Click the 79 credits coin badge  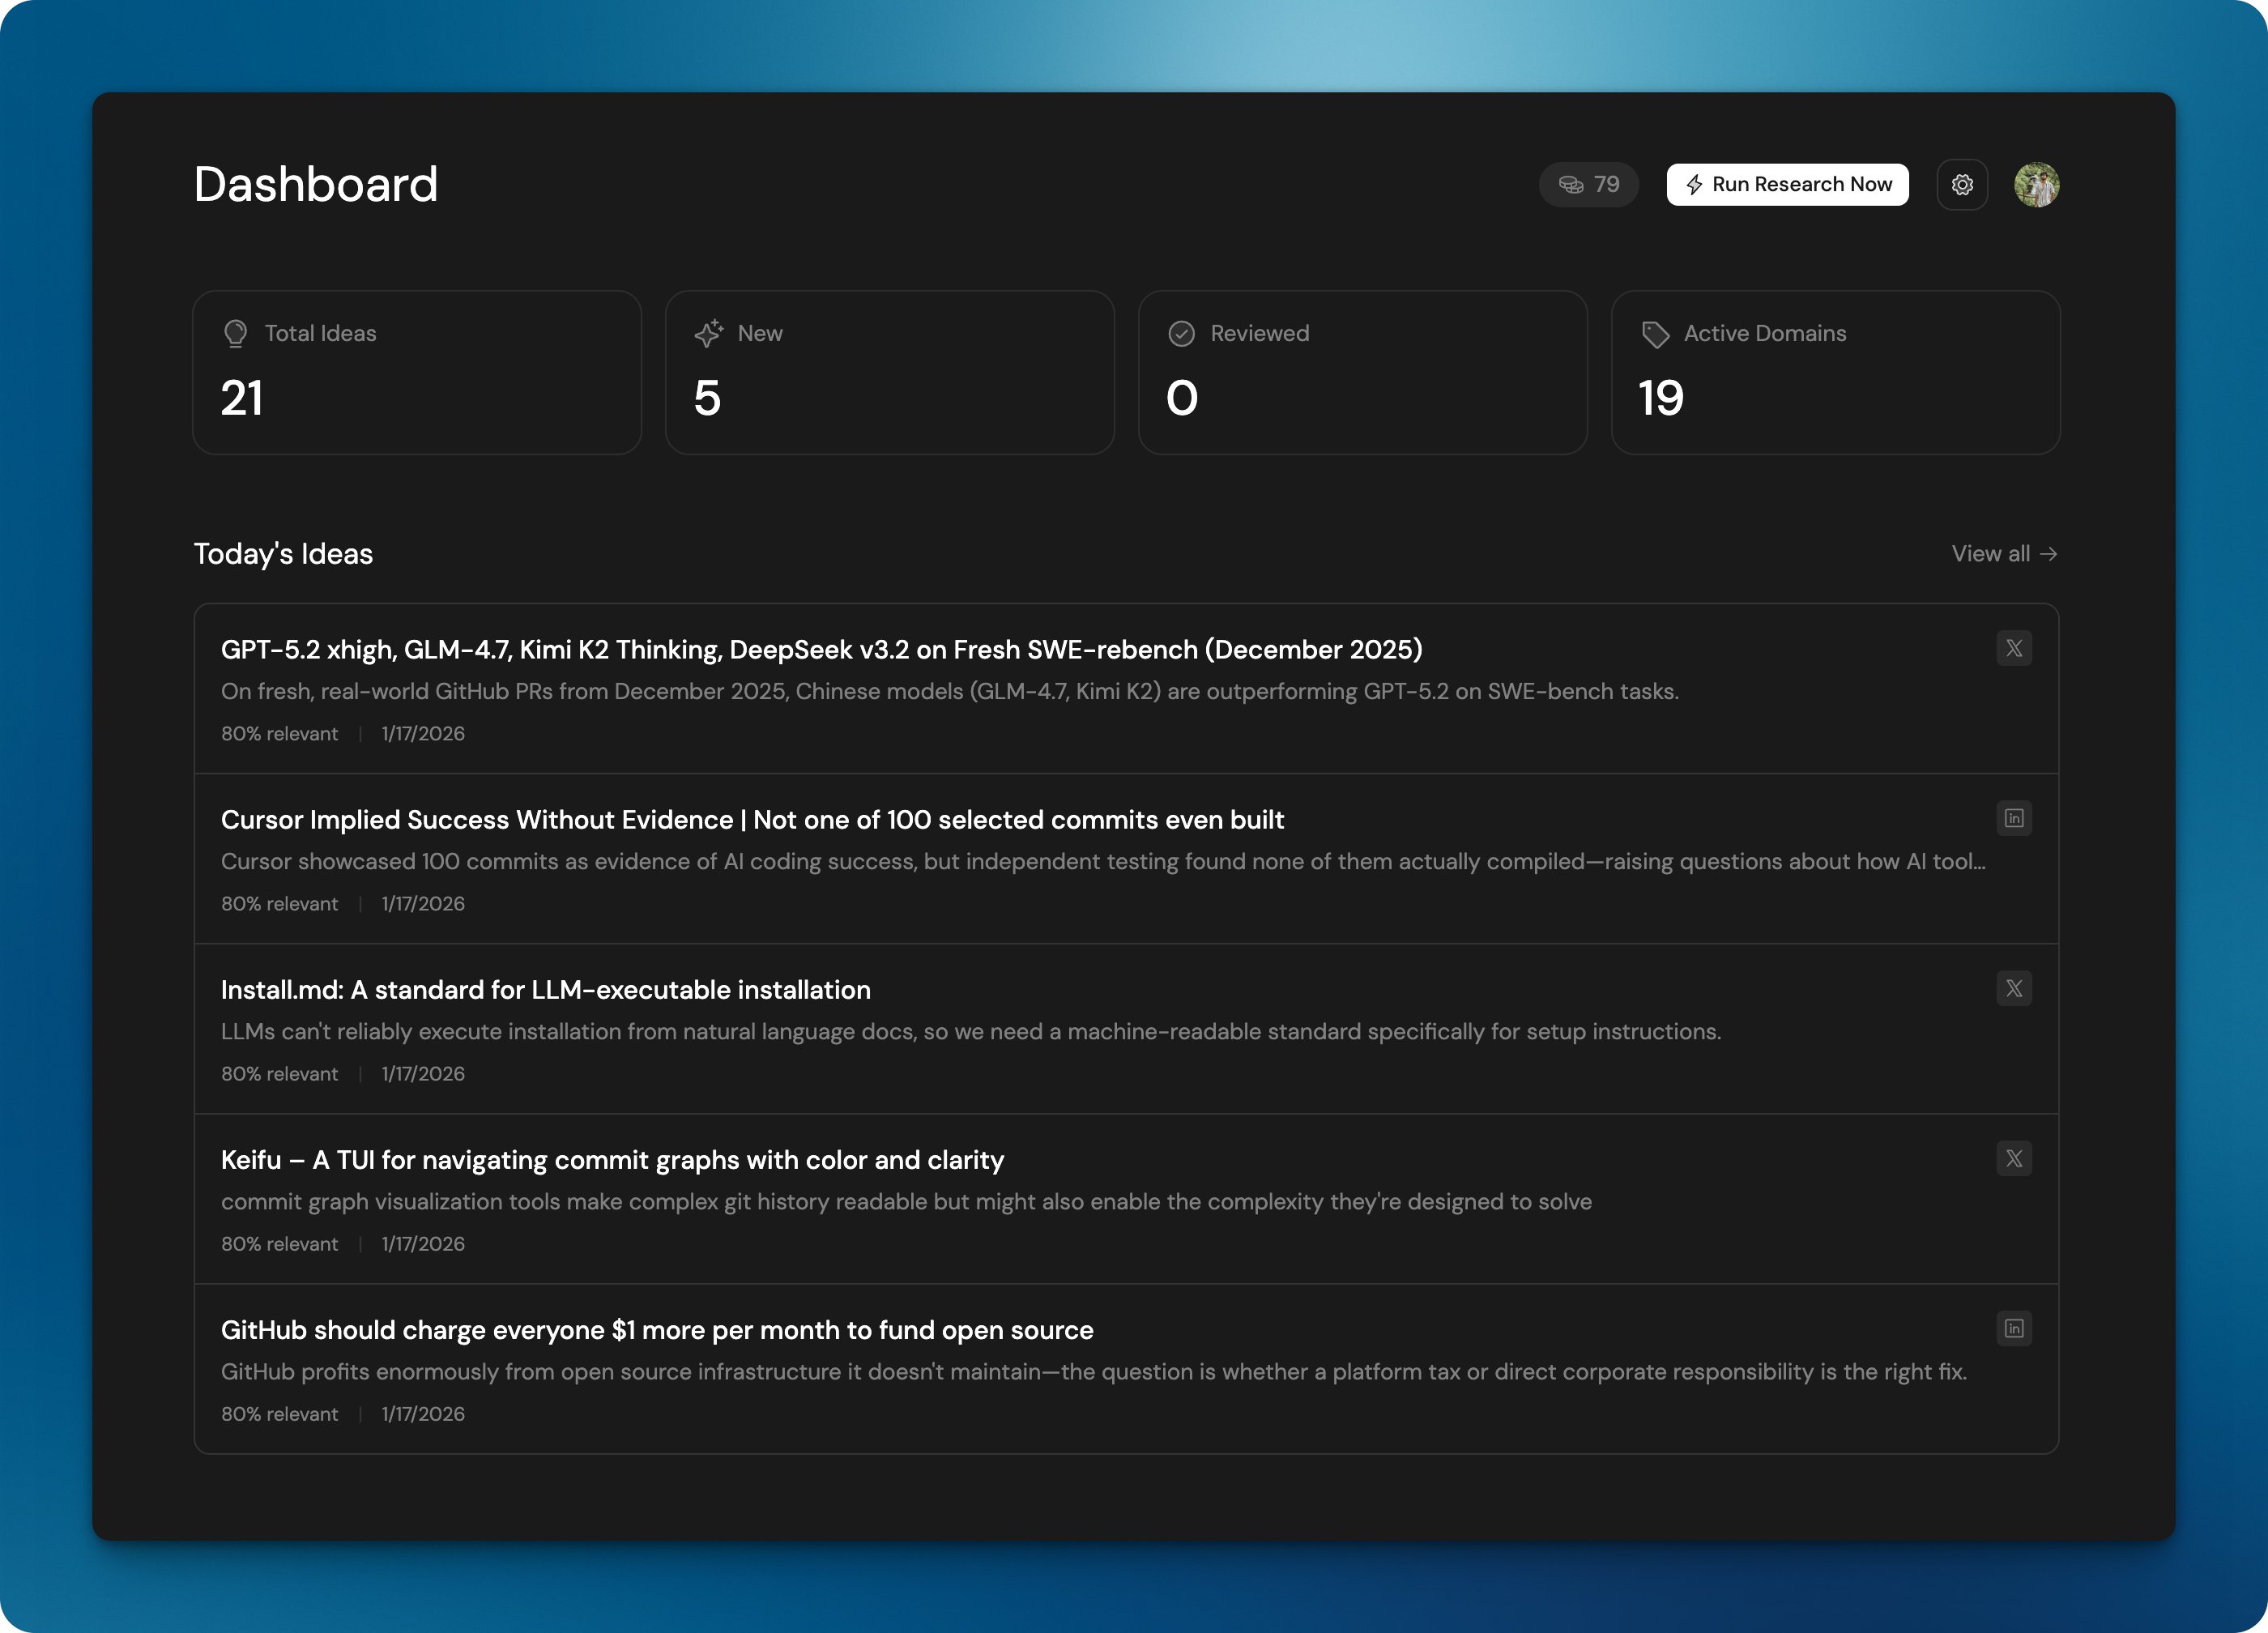click(1588, 185)
